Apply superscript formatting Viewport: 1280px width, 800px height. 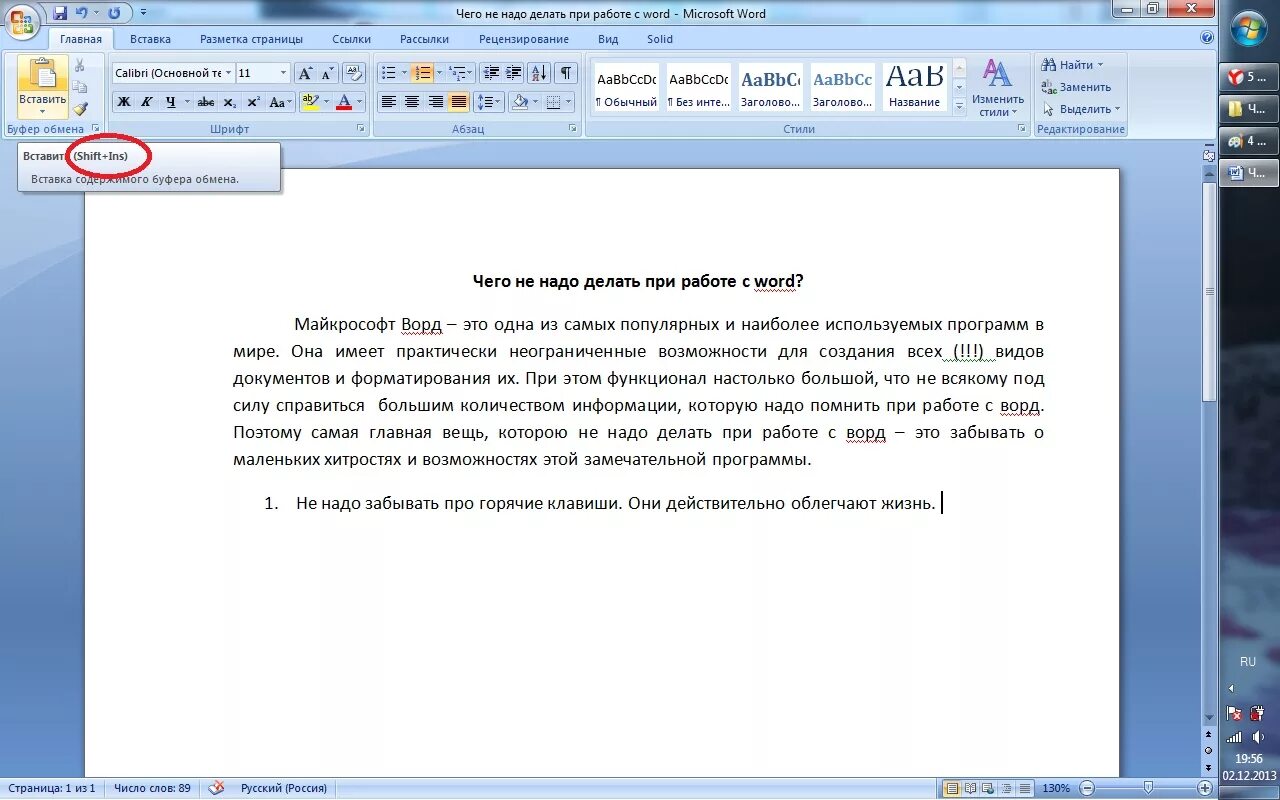point(253,102)
